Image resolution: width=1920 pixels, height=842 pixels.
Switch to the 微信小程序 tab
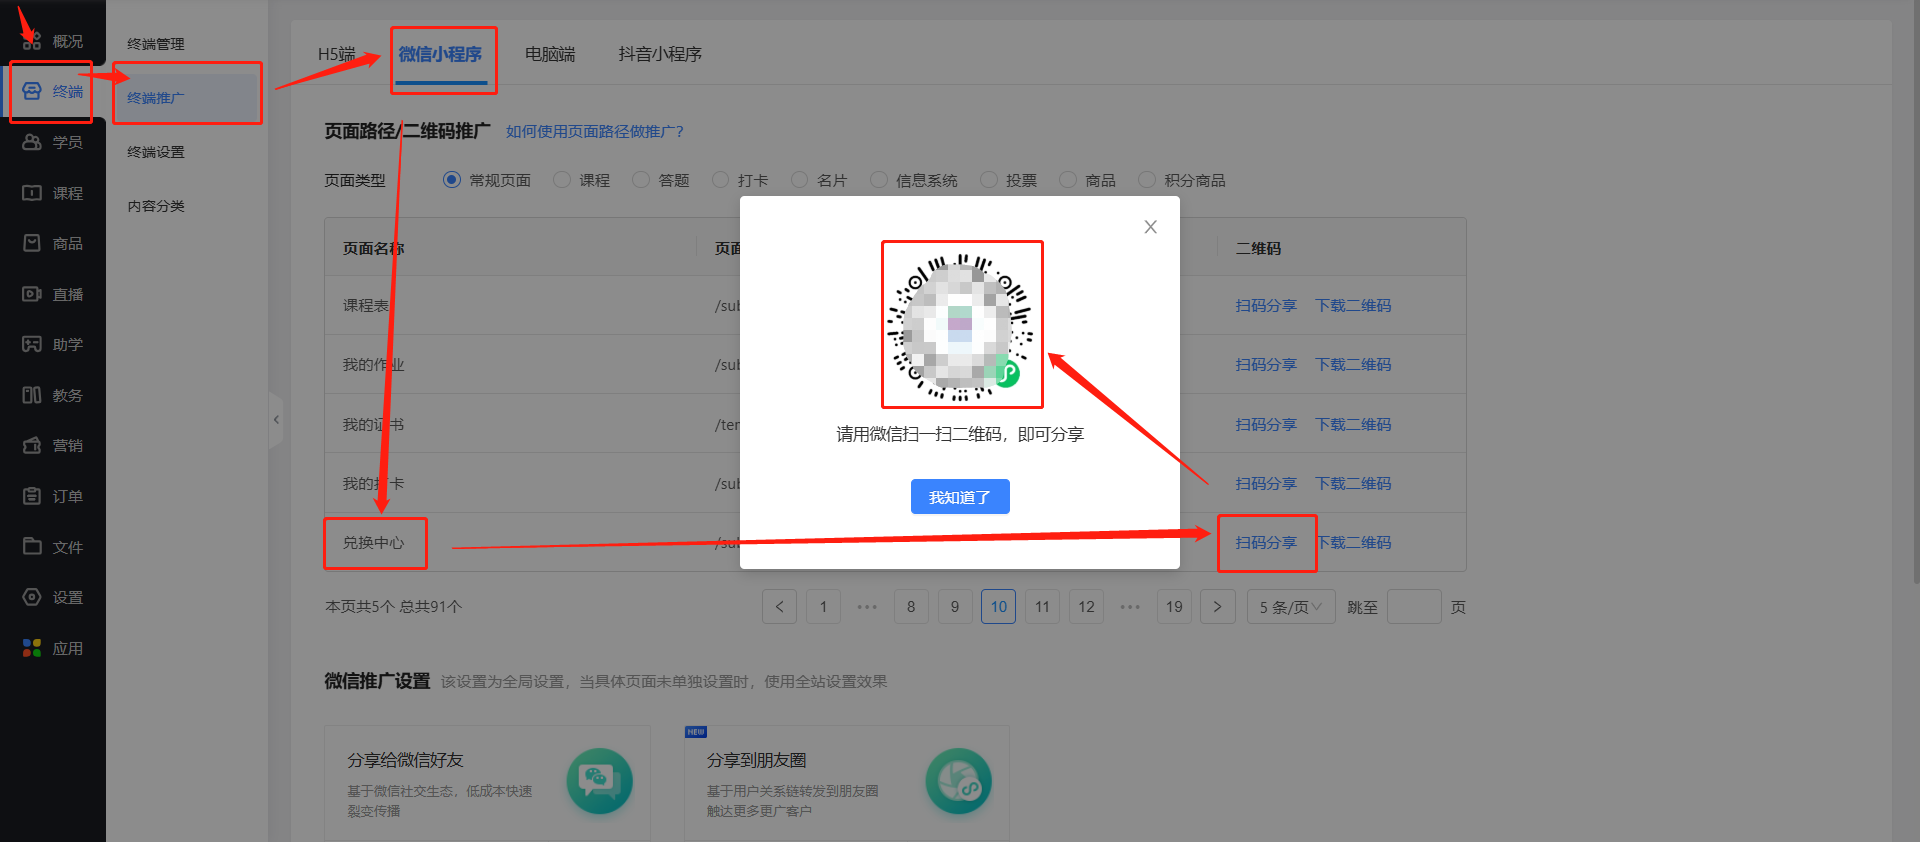pos(440,54)
